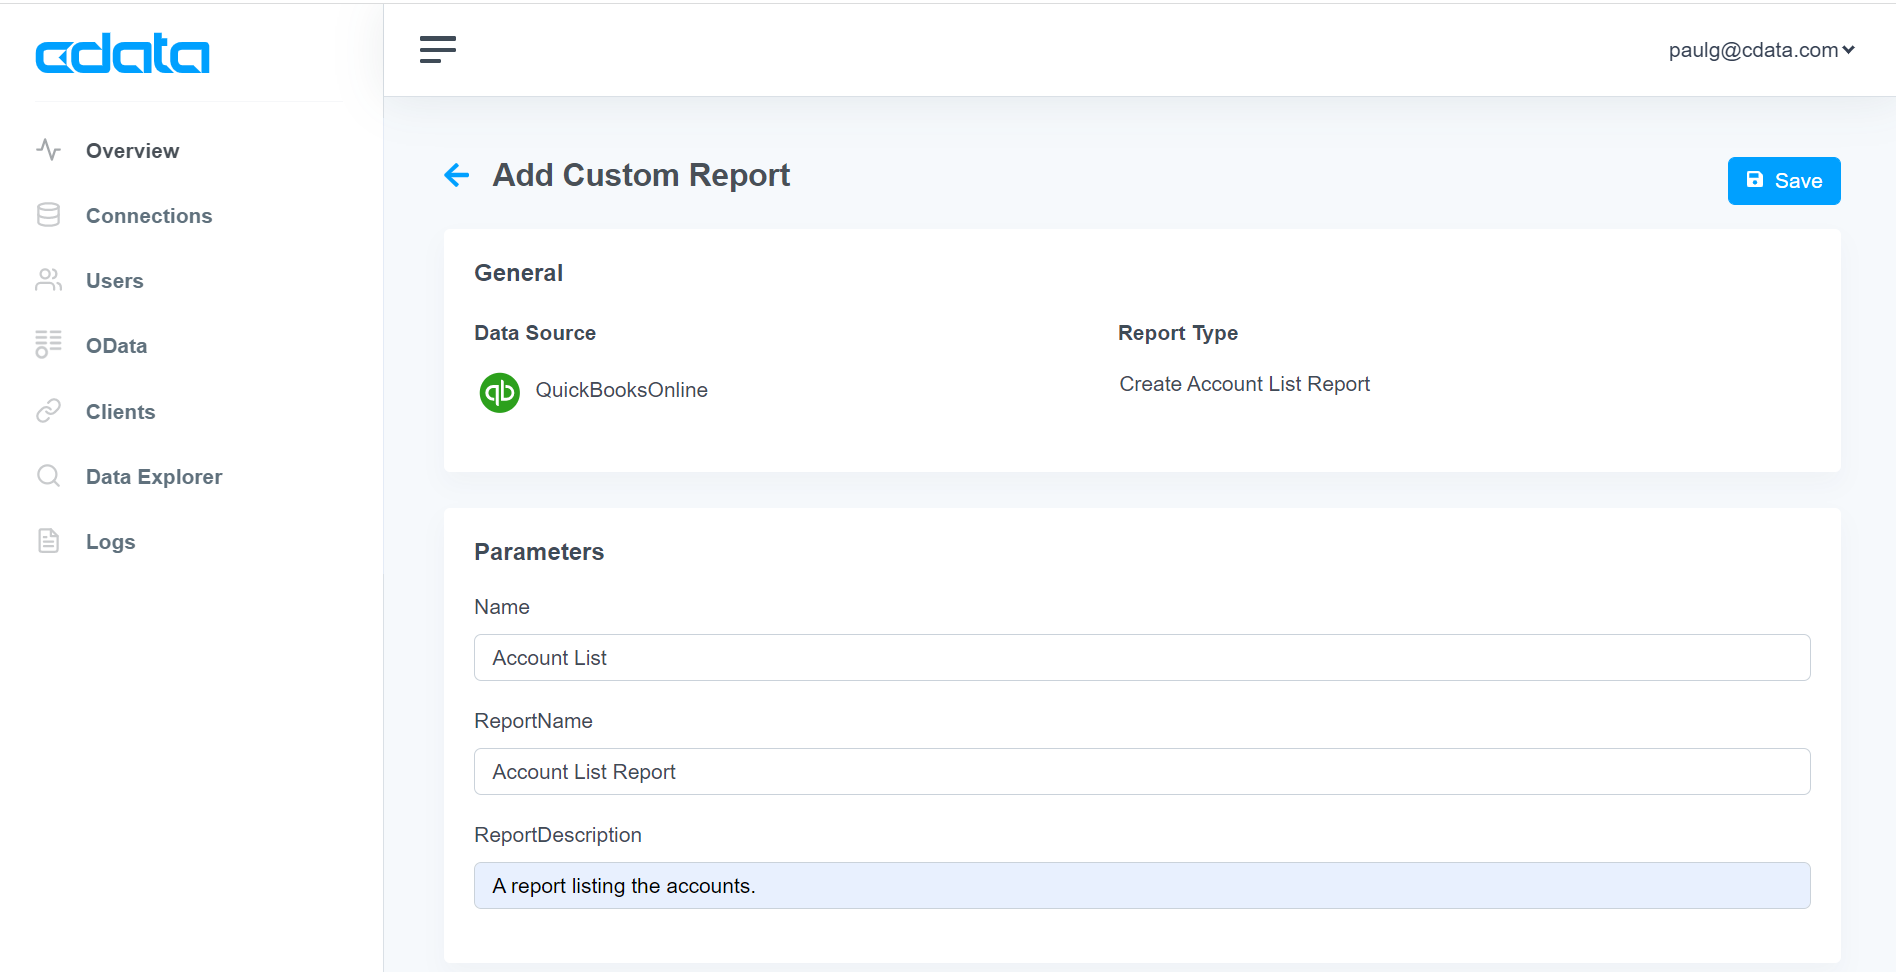
Task: Focus the ReportDescription input field
Action: pos(1142,886)
